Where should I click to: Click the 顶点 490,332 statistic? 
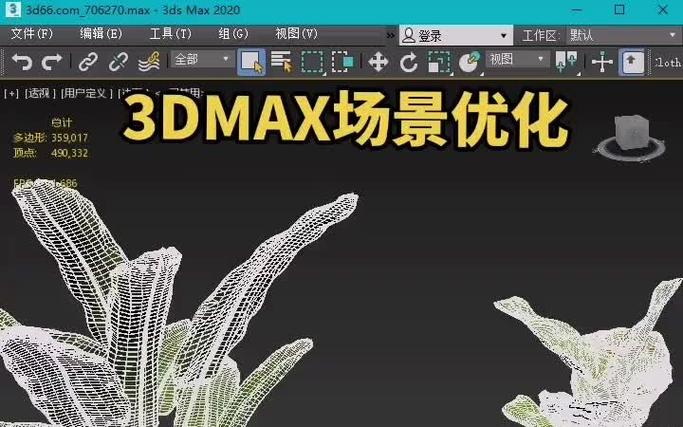tap(51, 153)
